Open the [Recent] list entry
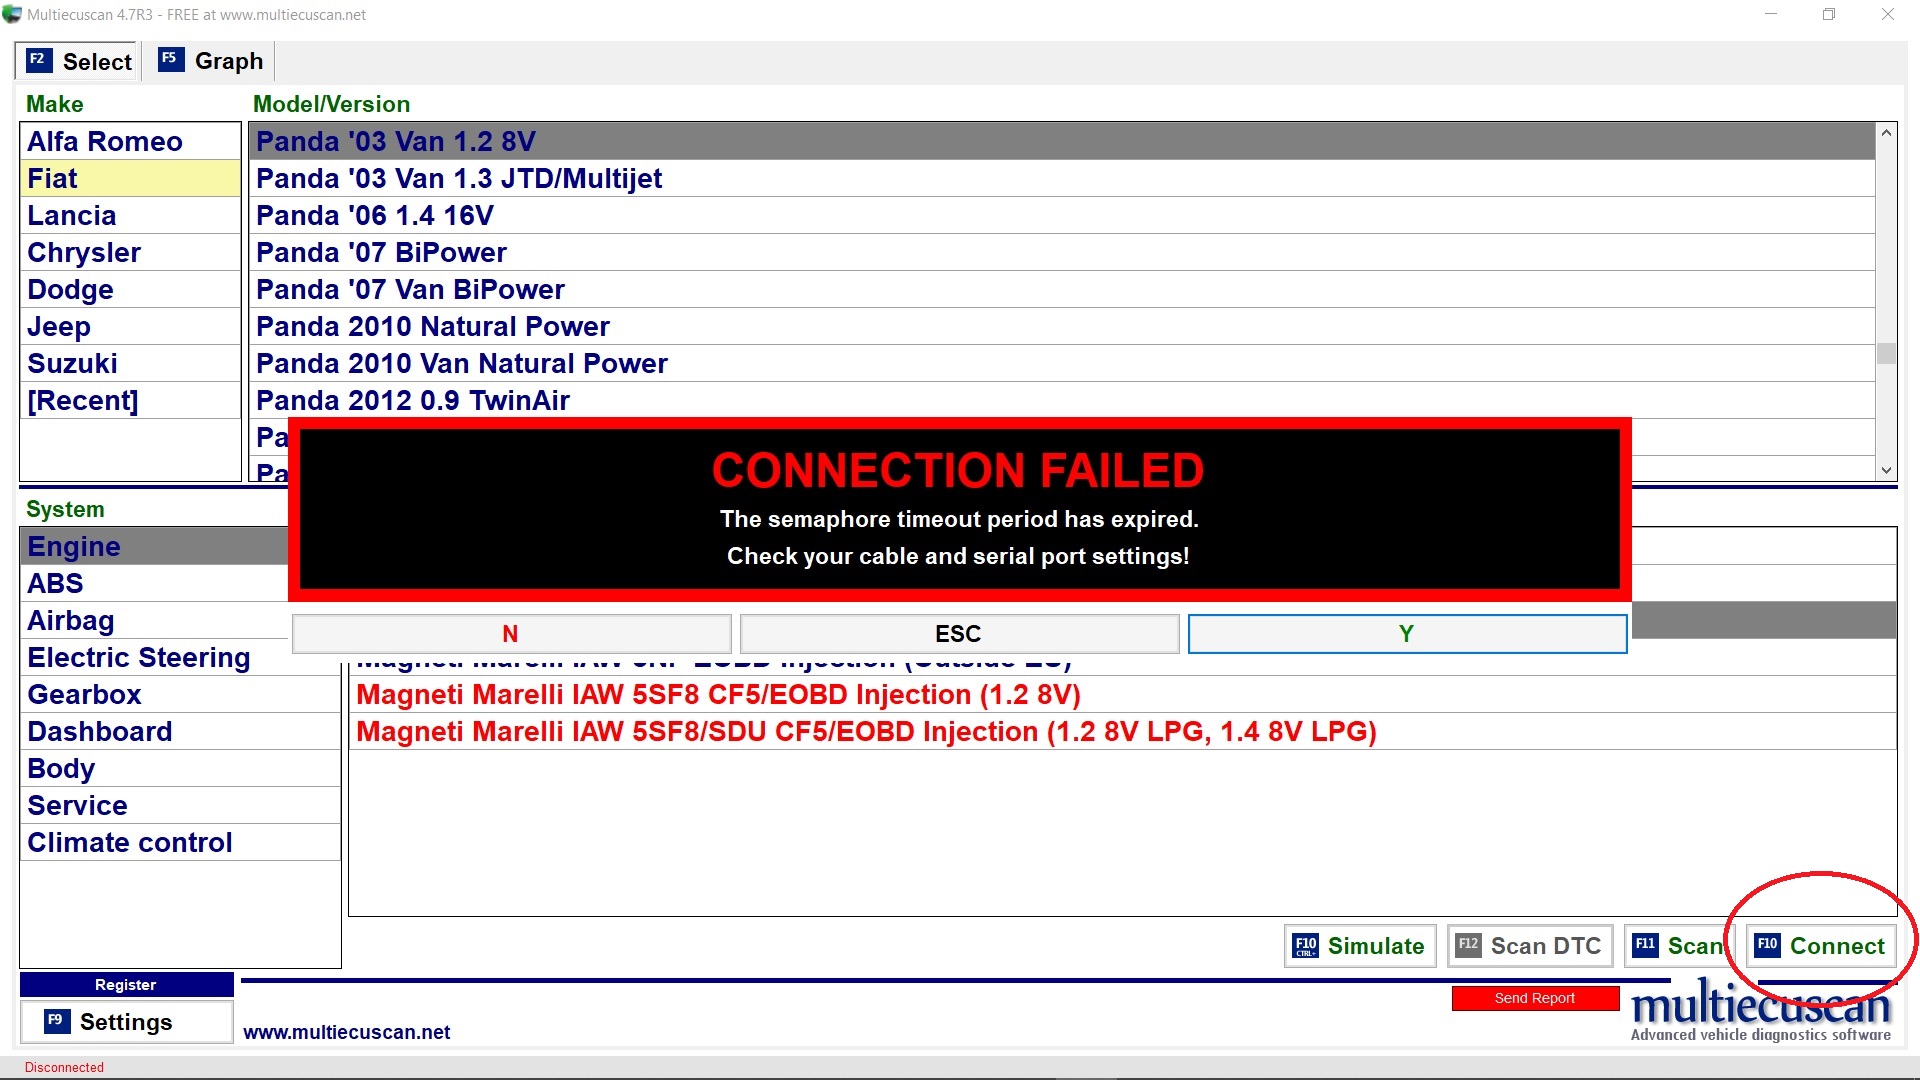This screenshot has height=1080, width=1920. point(130,400)
